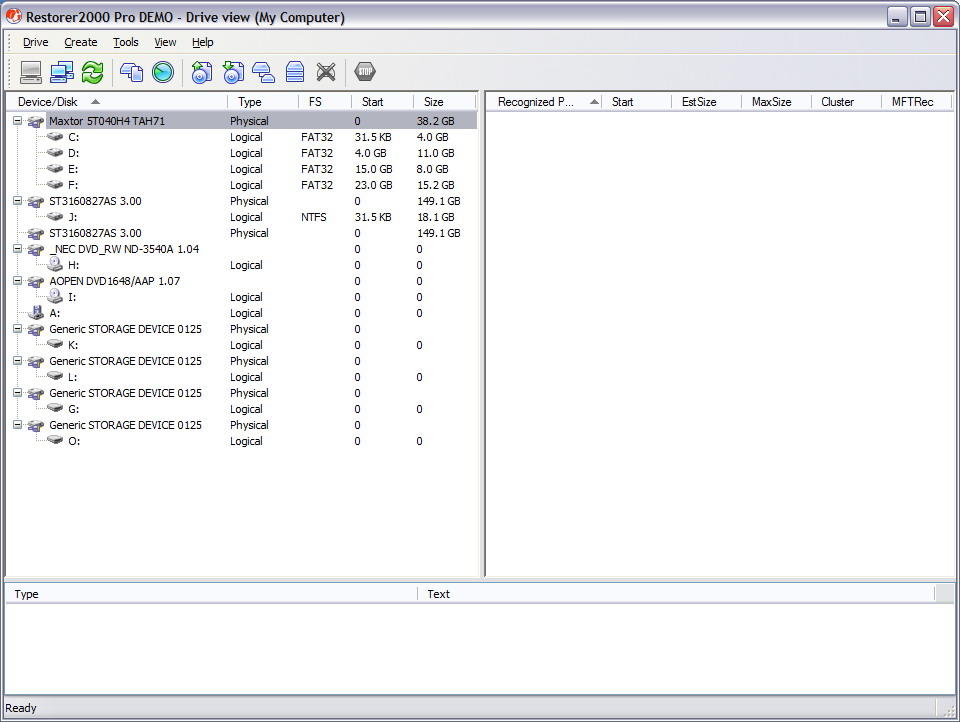Viewport: 960px width, 722px height.
Task: Click the green refresh arrows icon
Action: point(92,72)
